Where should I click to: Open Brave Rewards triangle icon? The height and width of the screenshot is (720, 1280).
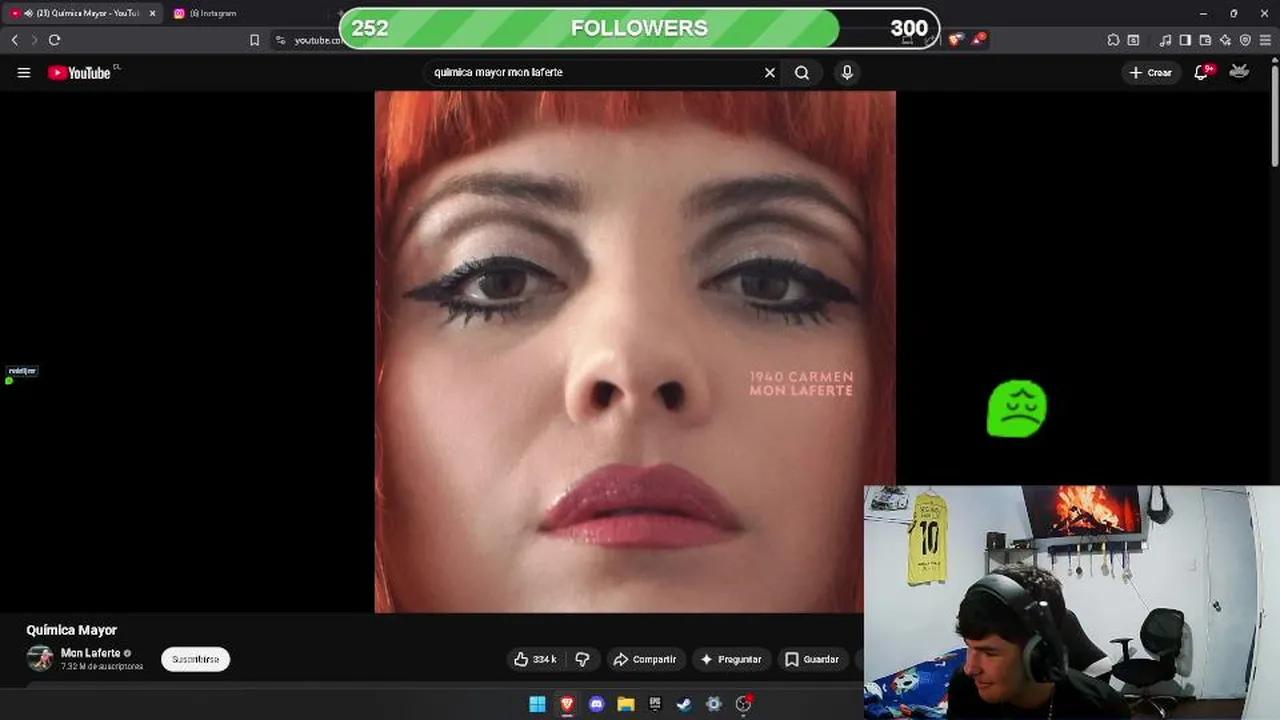(x=979, y=39)
